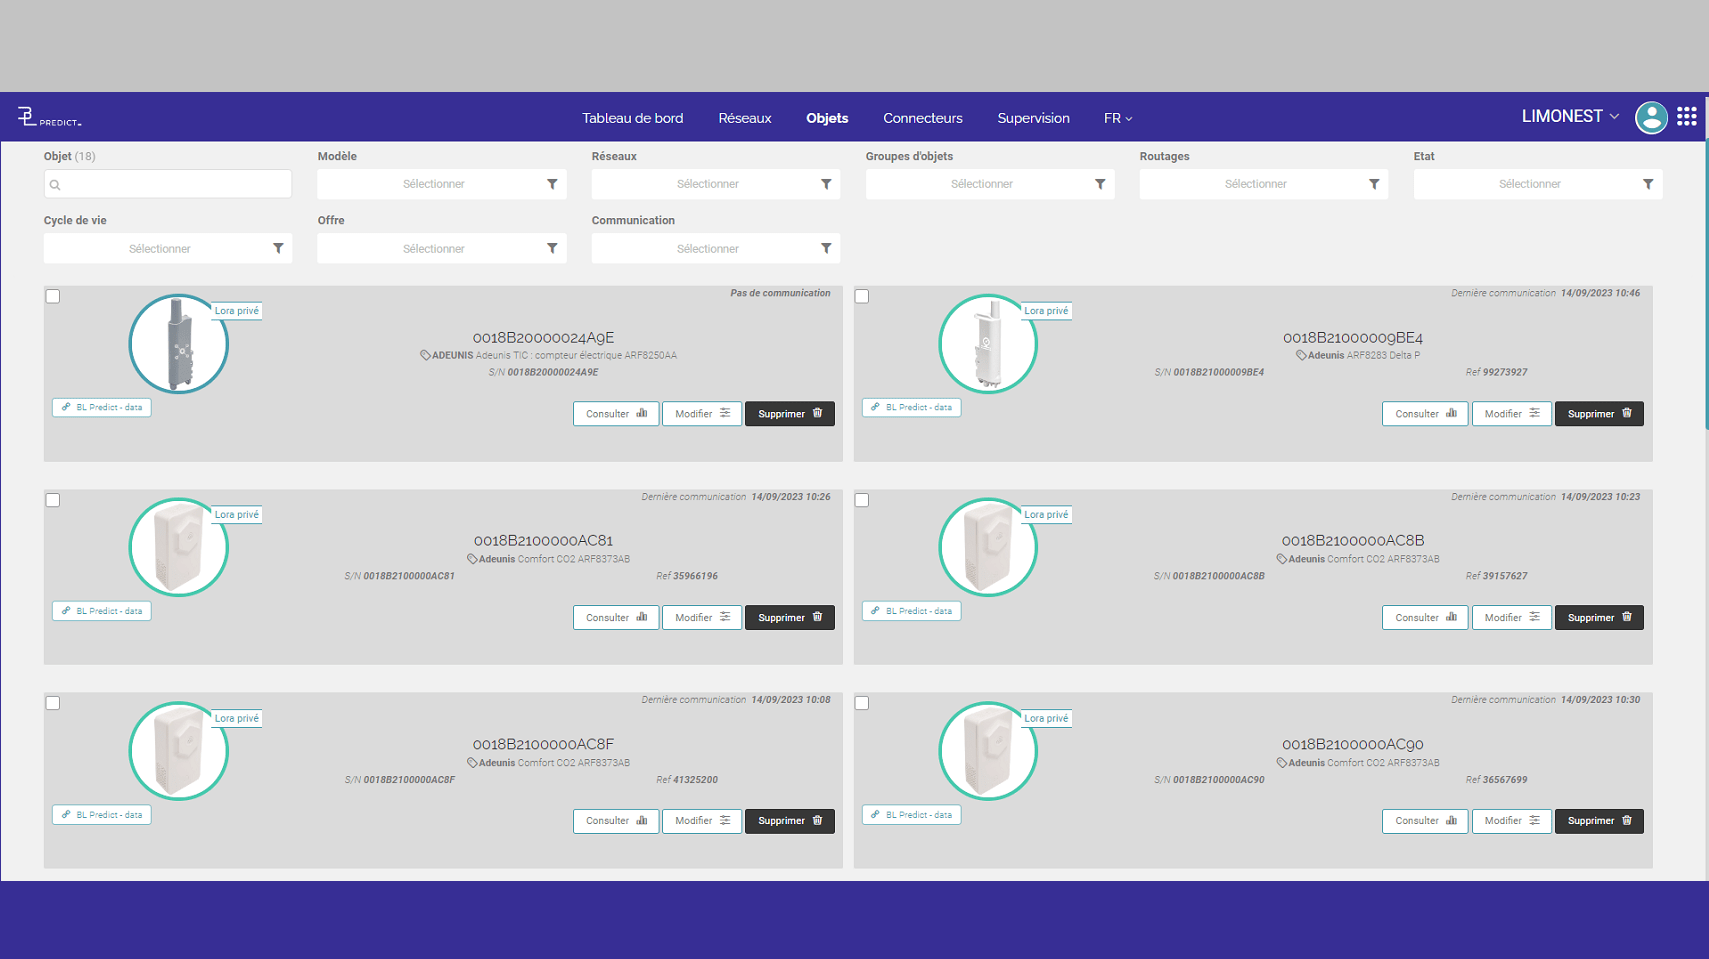Expand the LIMONEST site dropdown
This screenshot has width=1709, height=959.
(1570, 117)
